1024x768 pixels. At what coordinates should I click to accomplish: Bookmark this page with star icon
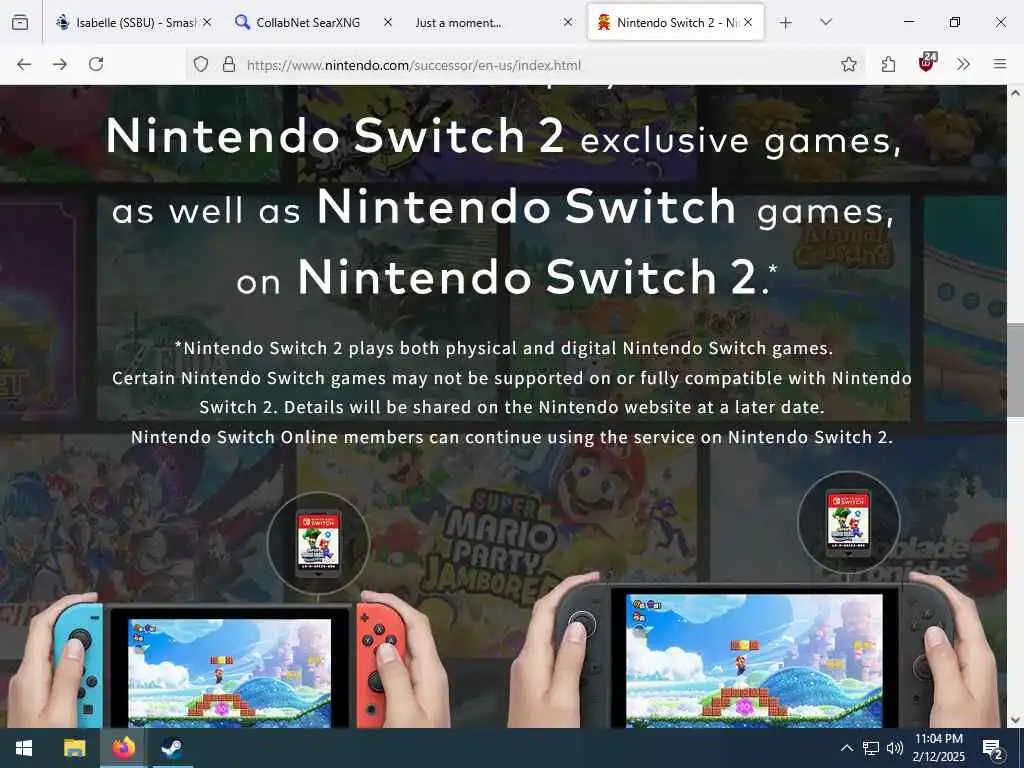(x=848, y=64)
